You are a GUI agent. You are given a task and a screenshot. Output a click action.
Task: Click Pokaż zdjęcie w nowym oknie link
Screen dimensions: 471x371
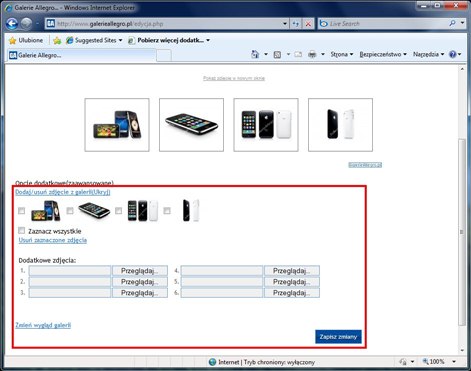[x=234, y=78]
